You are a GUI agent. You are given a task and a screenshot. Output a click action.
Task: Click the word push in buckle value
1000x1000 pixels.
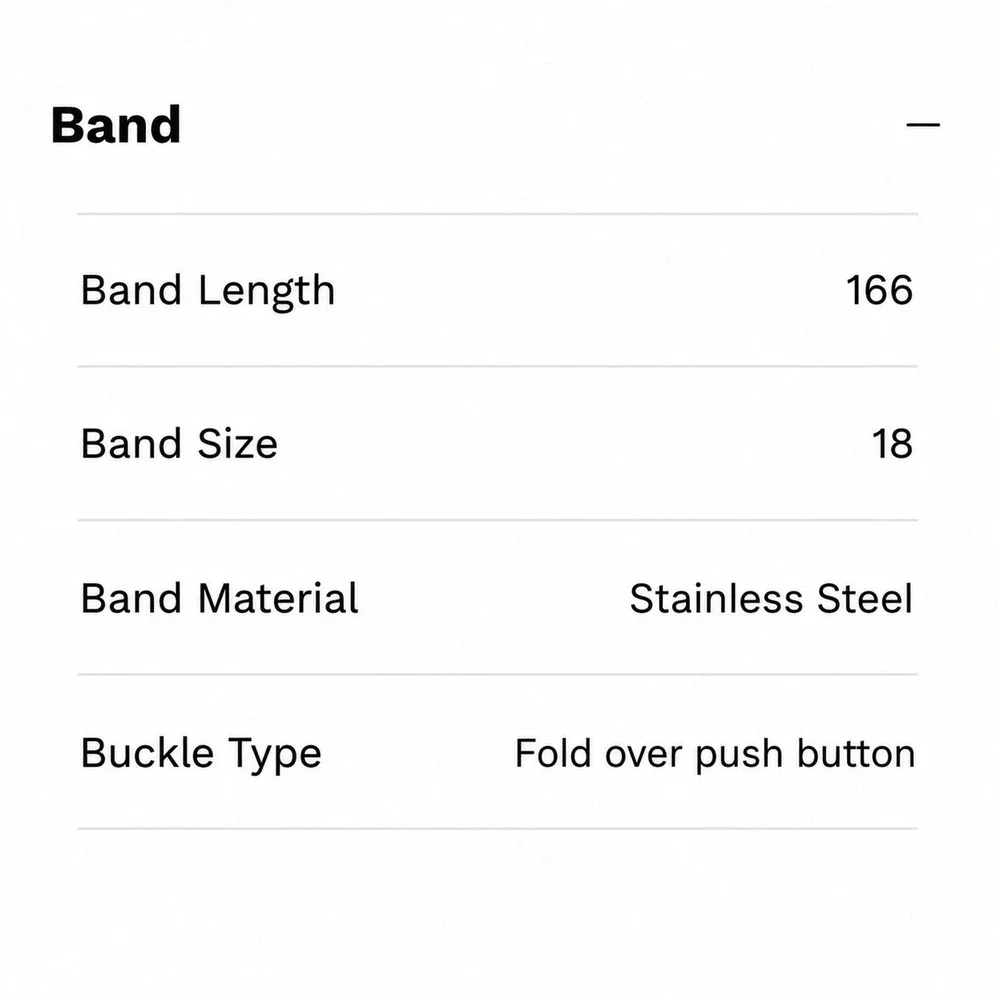tap(739, 756)
